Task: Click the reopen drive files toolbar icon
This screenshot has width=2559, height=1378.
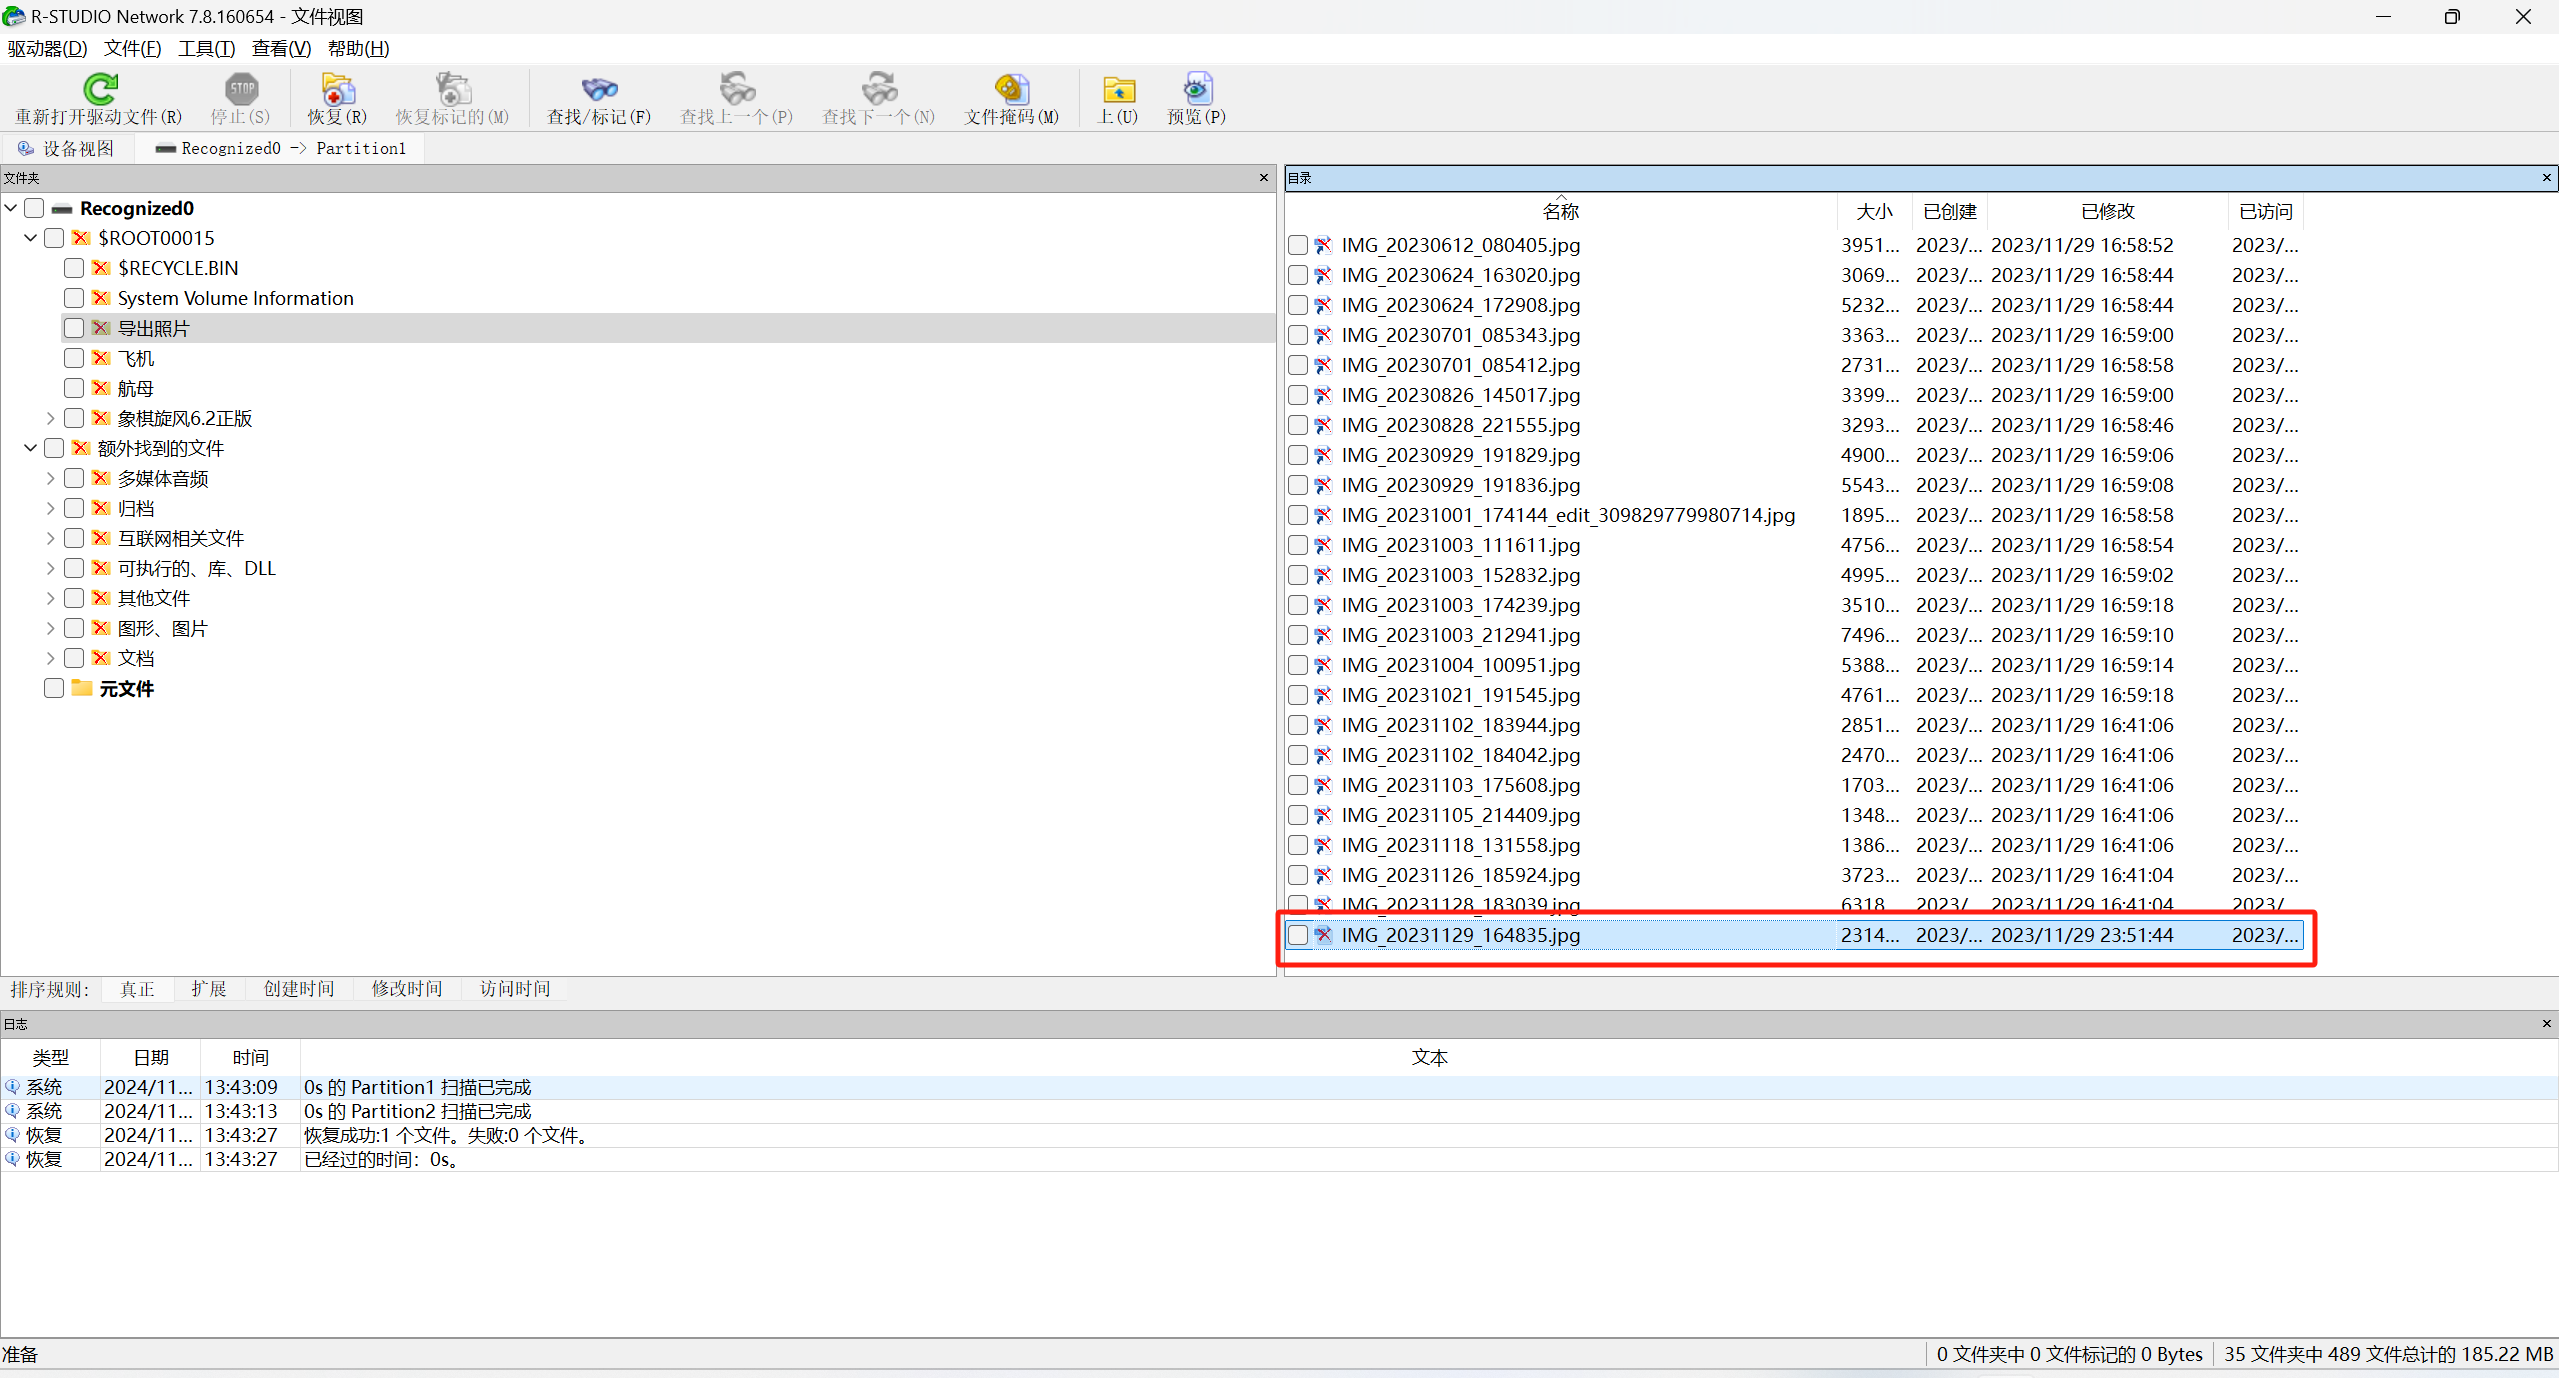Action: (x=99, y=89)
